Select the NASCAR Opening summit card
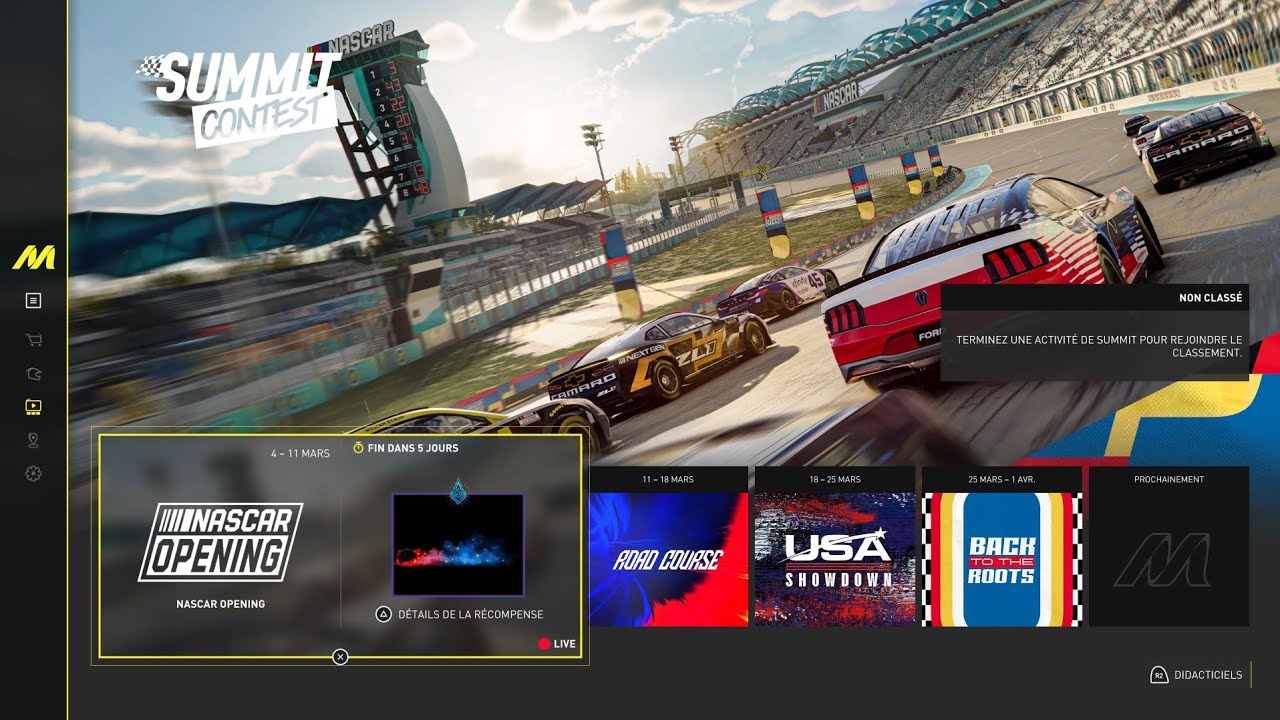This screenshot has height=720, width=1280. pyautogui.click(x=340, y=546)
